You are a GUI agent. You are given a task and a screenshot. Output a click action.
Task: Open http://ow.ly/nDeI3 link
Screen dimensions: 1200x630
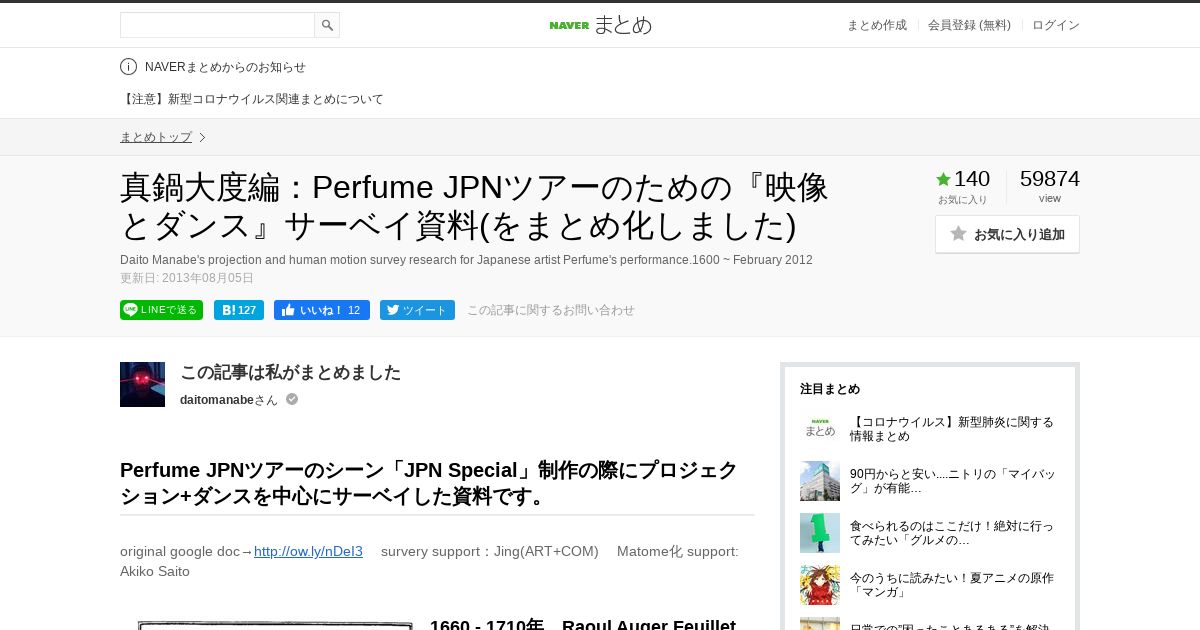click(308, 551)
